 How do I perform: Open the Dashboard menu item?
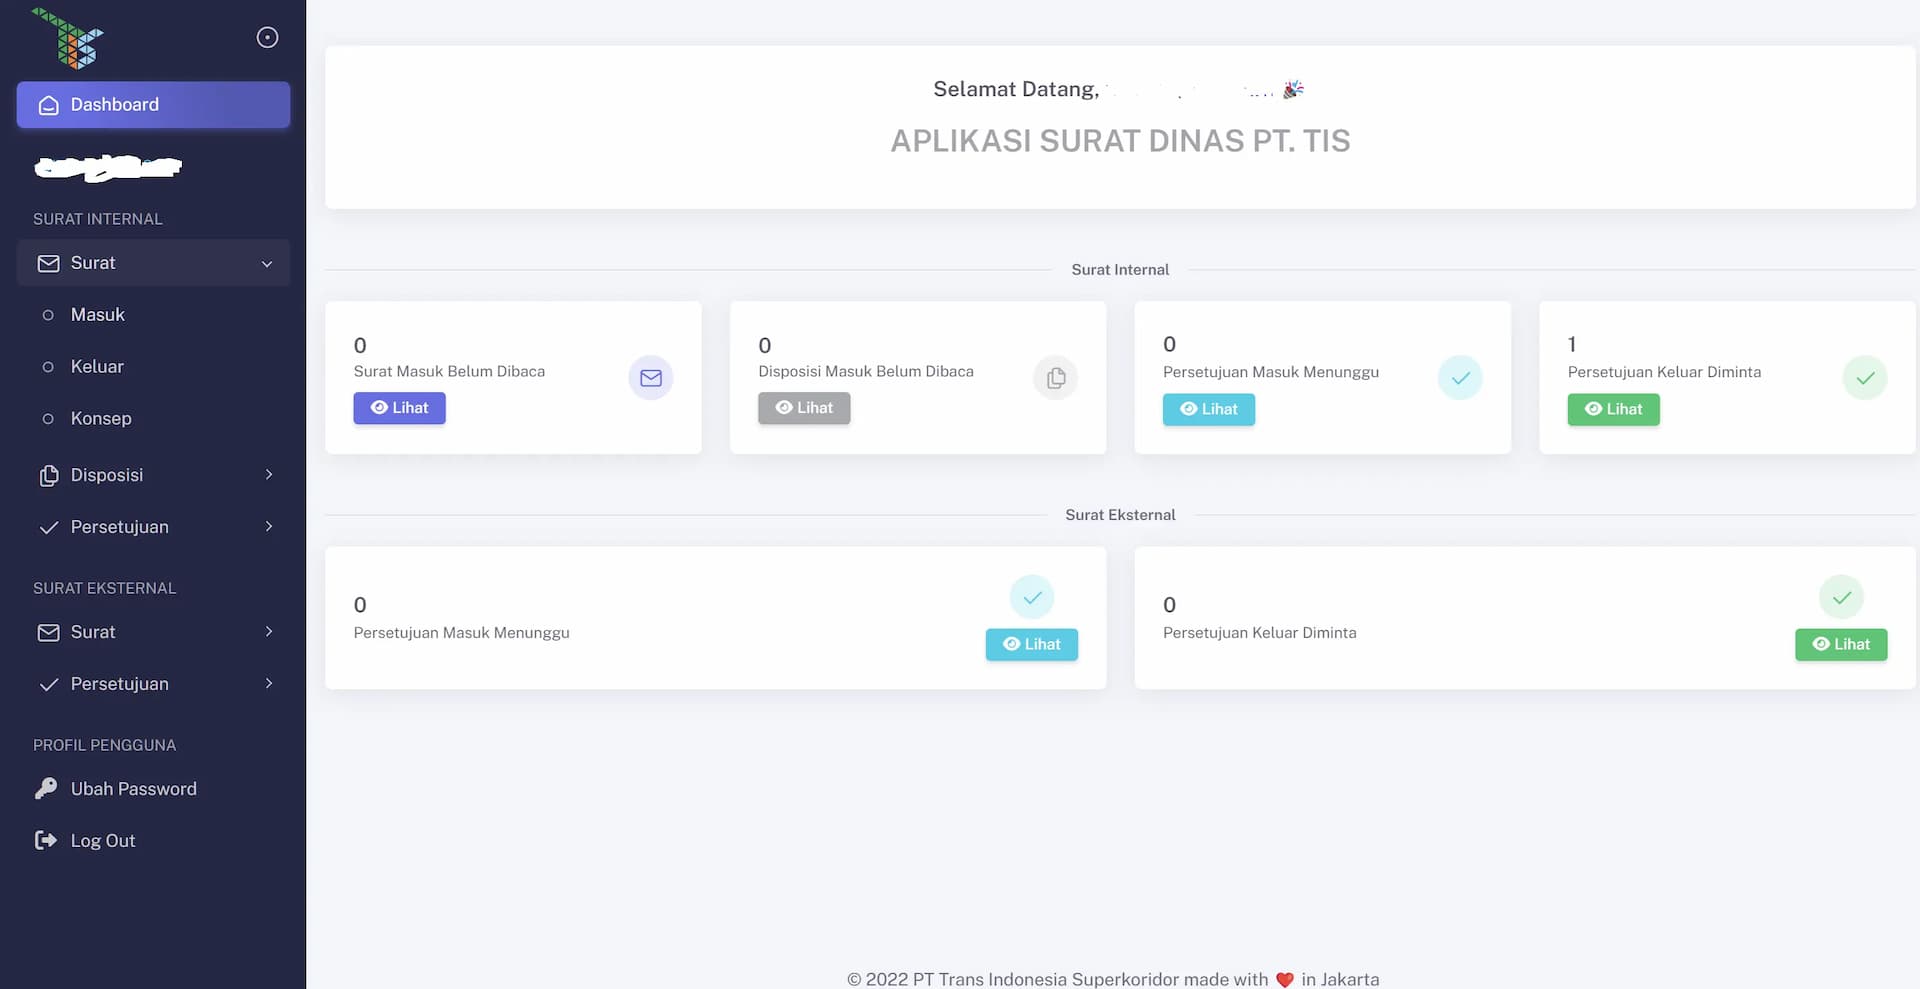pos(153,104)
